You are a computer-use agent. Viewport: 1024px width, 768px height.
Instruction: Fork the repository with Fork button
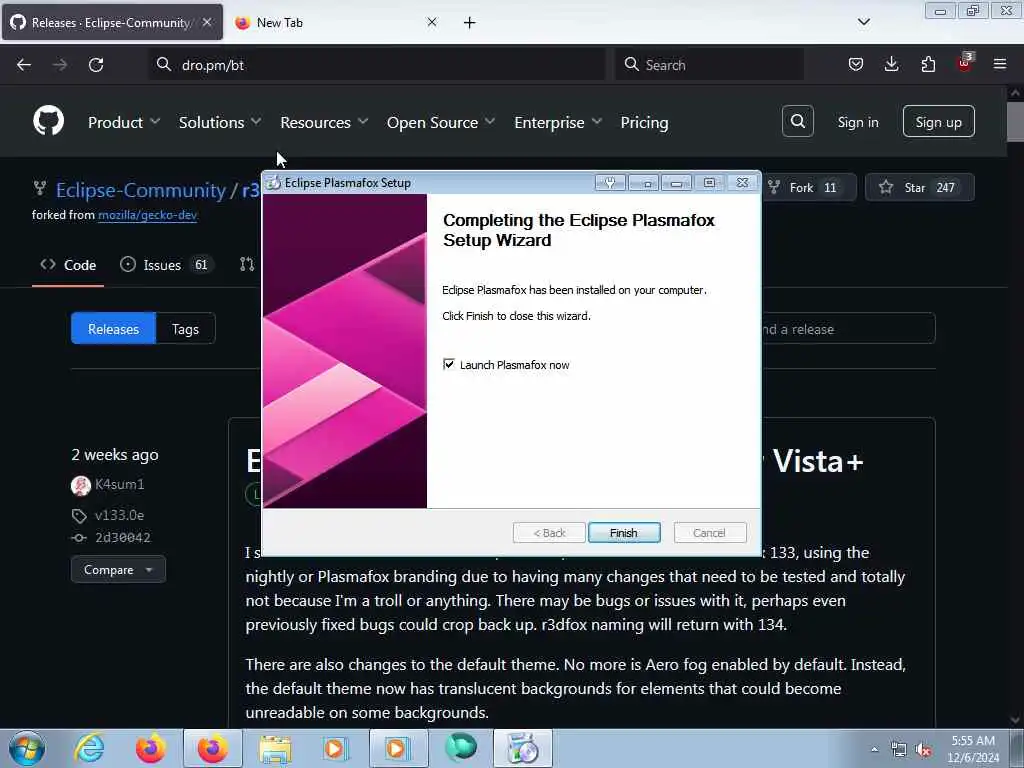click(x=810, y=187)
